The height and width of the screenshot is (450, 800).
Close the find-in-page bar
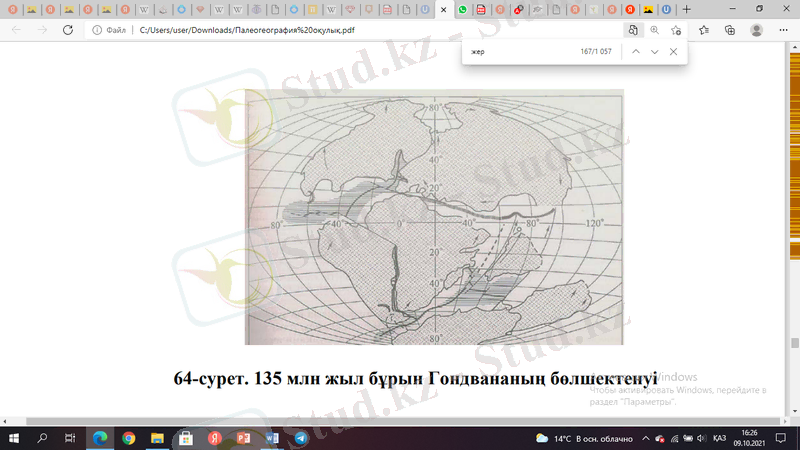[673, 51]
